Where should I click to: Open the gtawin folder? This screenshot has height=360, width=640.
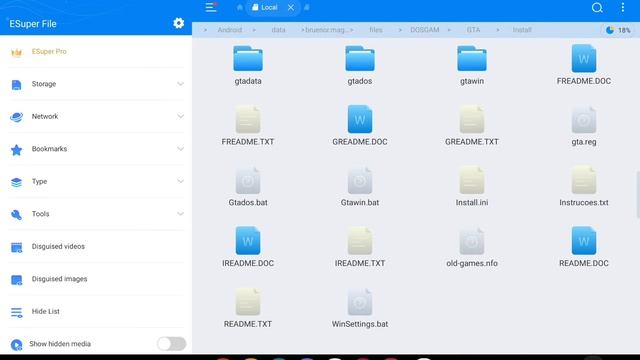click(x=472, y=65)
